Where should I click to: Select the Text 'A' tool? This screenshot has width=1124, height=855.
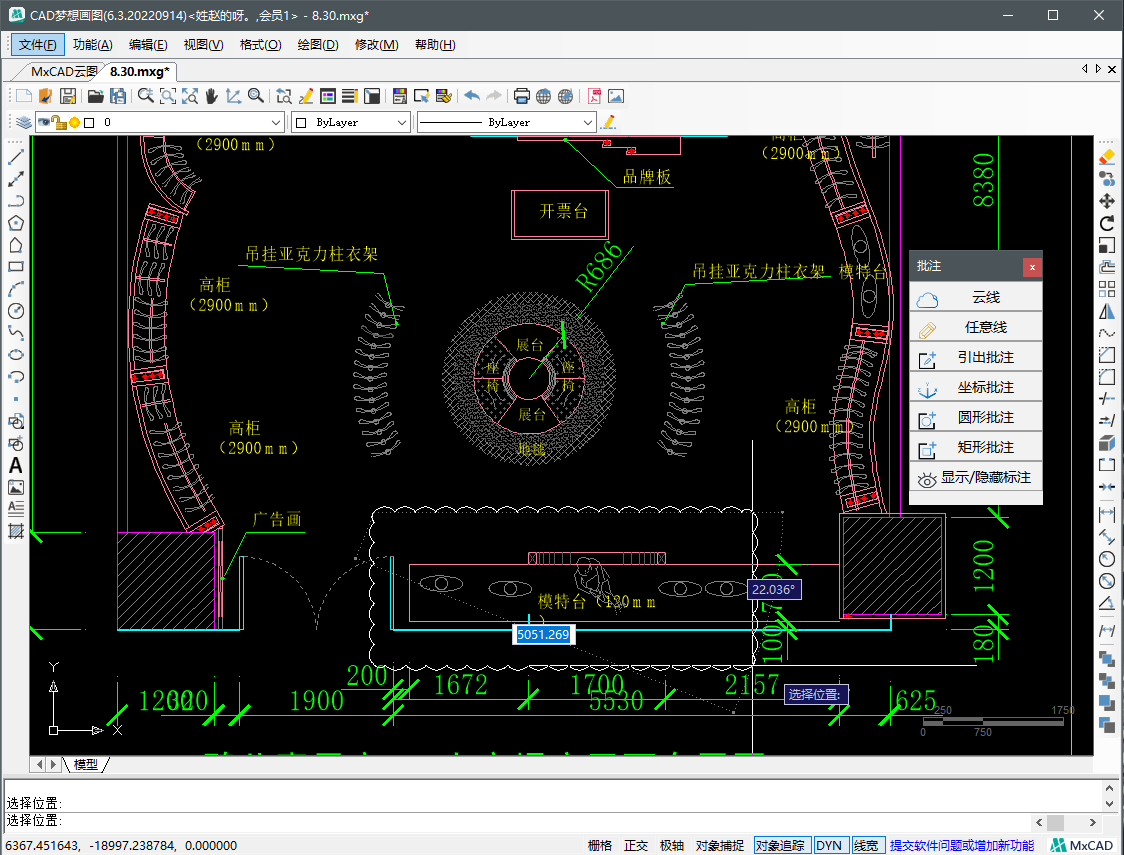tap(16, 465)
